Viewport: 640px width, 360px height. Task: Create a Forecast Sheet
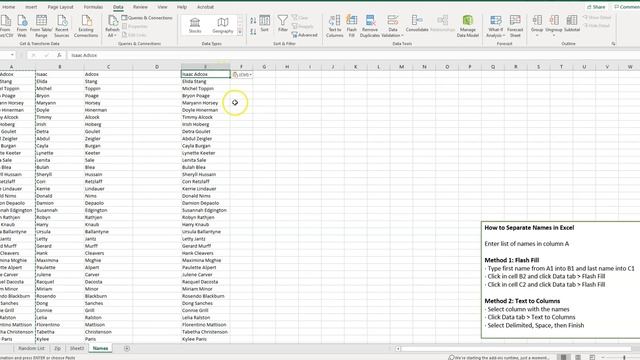[515, 26]
